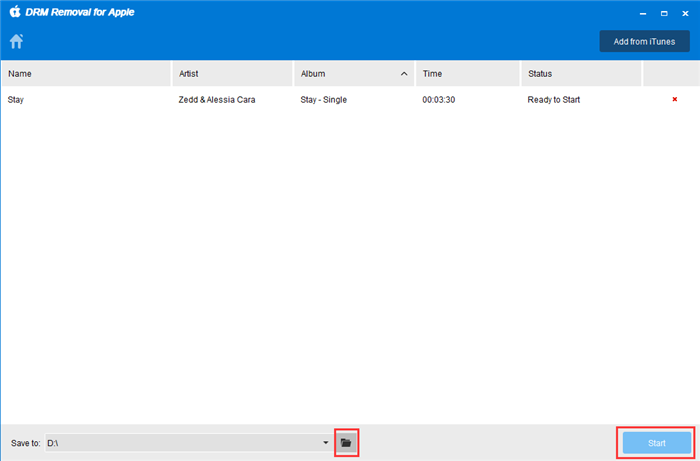
Task: Click the Apple logo in title bar
Action: pos(15,14)
